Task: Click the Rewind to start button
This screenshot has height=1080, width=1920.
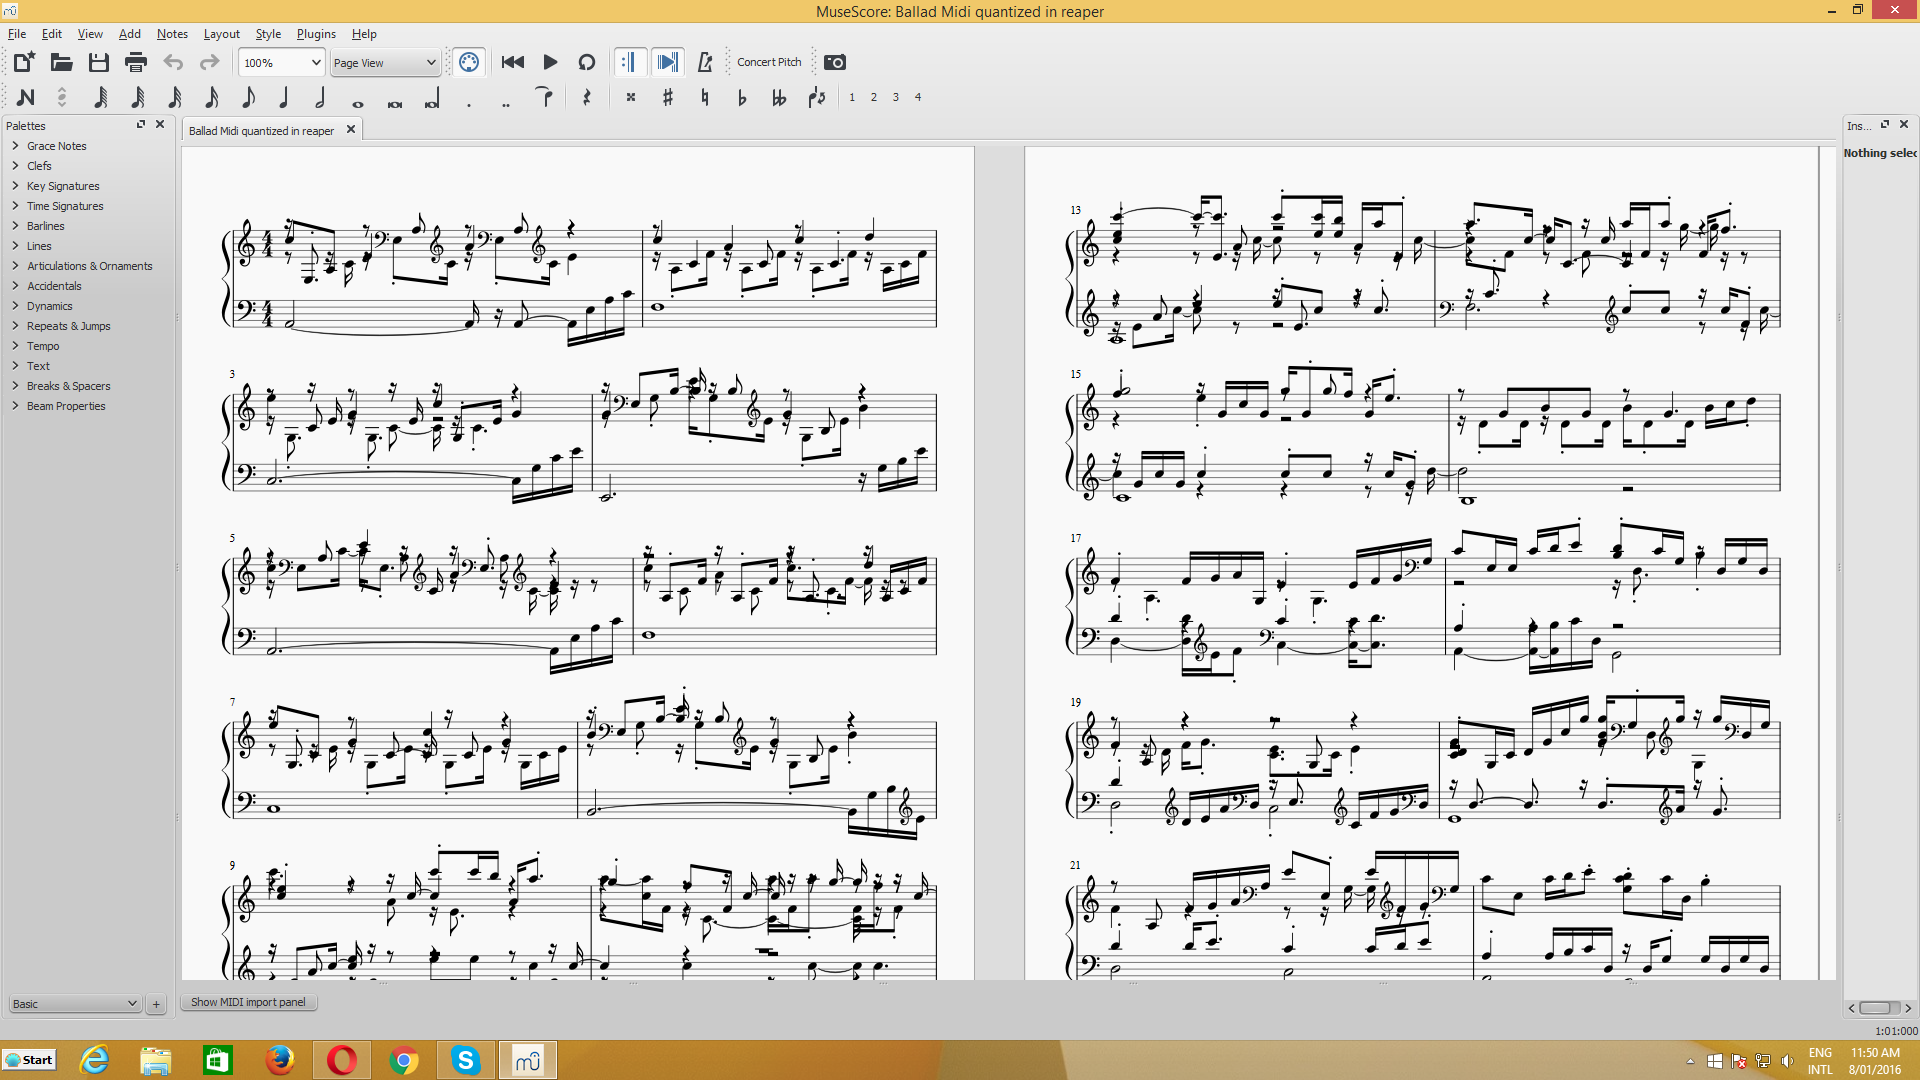Action: coord(513,62)
